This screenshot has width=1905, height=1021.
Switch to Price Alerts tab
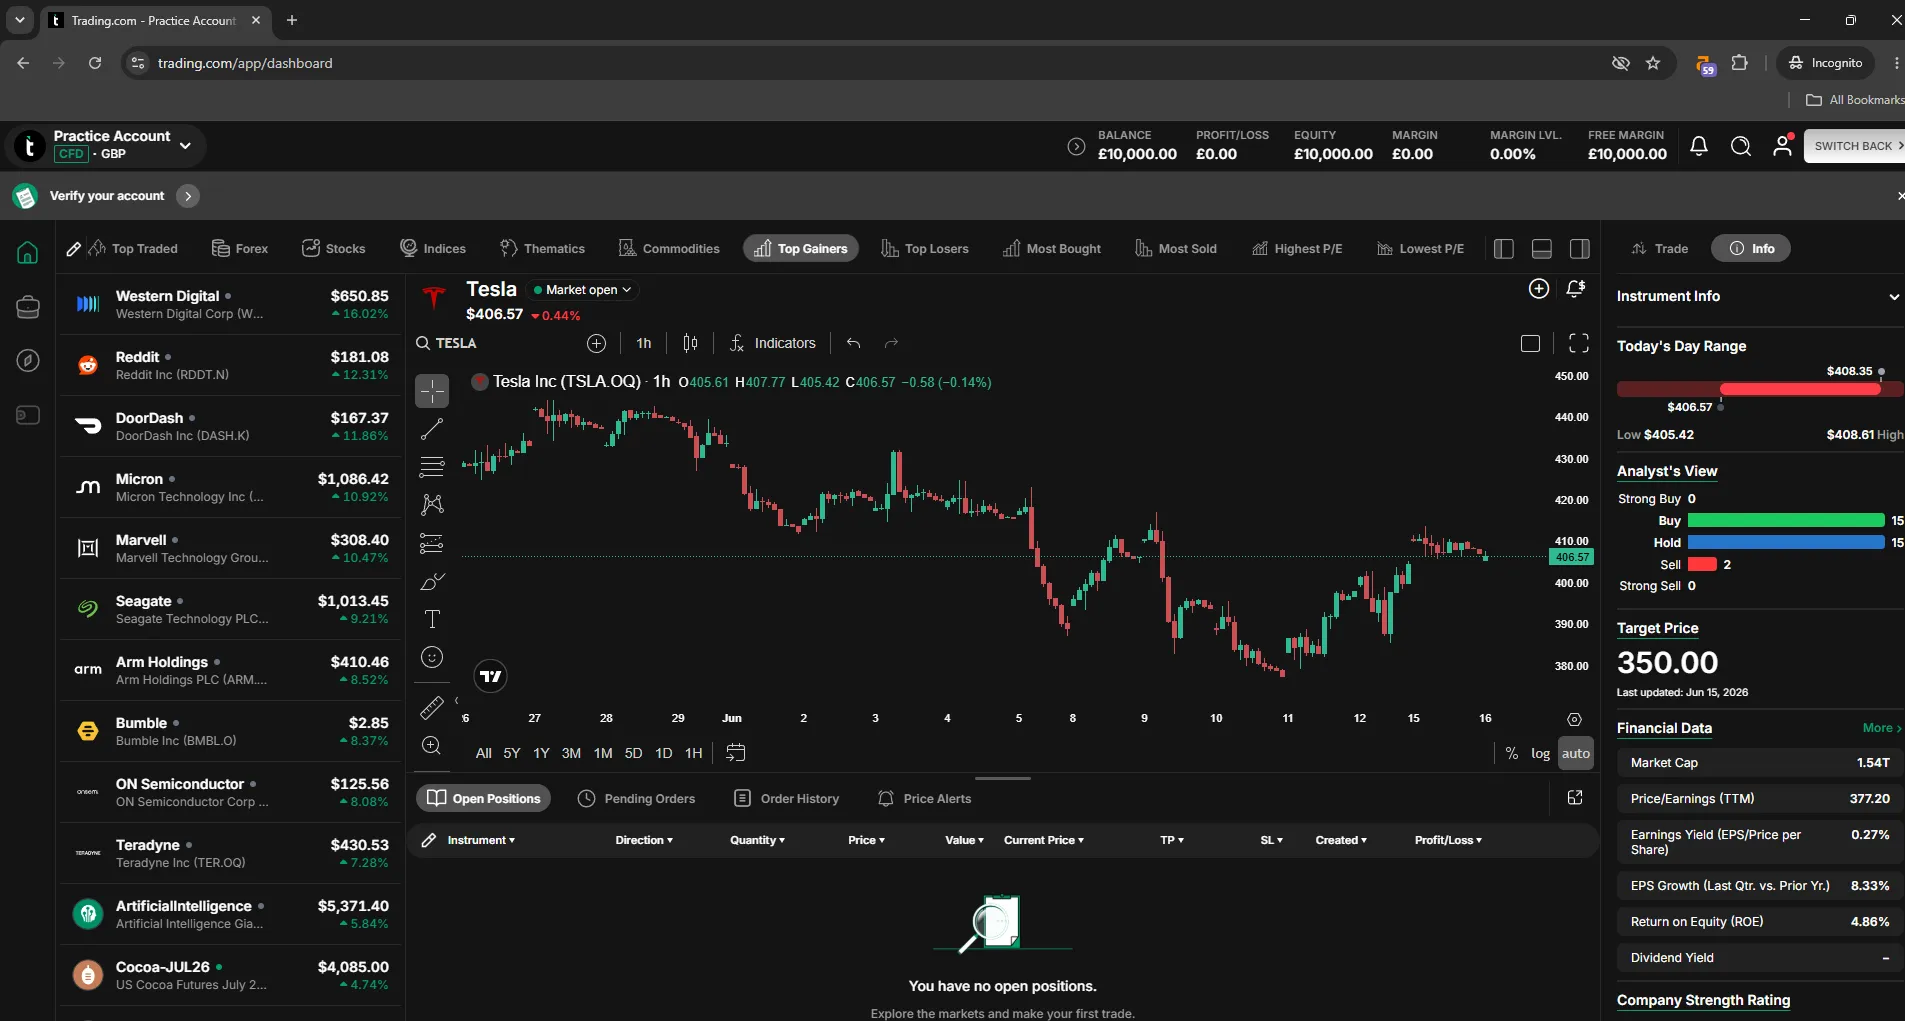click(924, 798)
